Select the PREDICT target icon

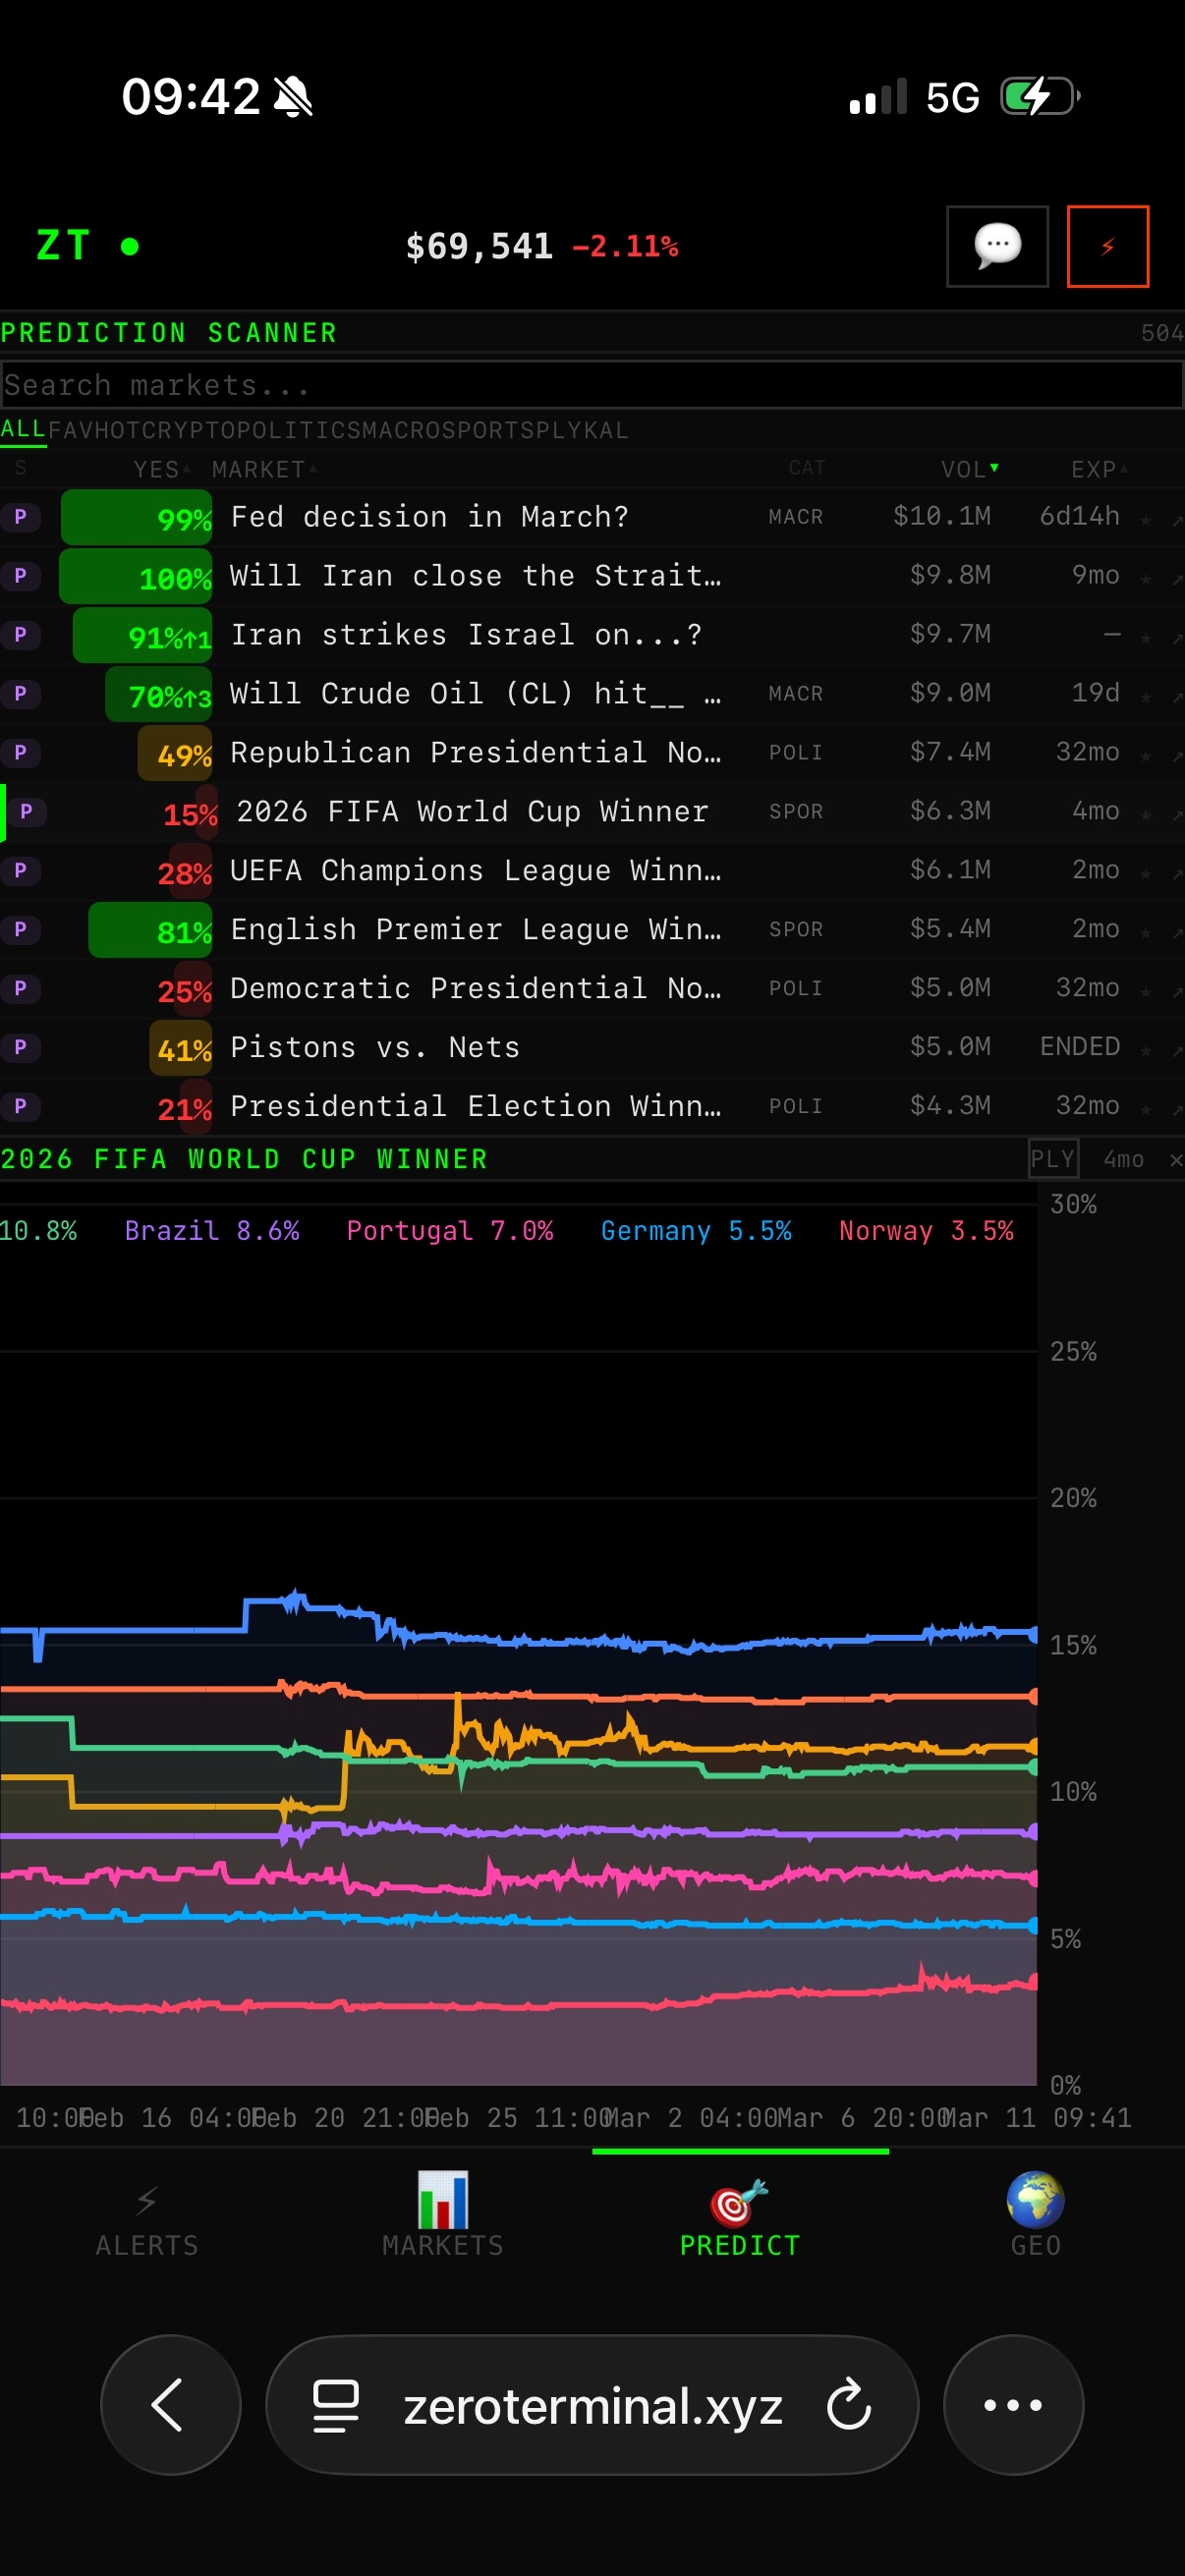coord(739,2201)
